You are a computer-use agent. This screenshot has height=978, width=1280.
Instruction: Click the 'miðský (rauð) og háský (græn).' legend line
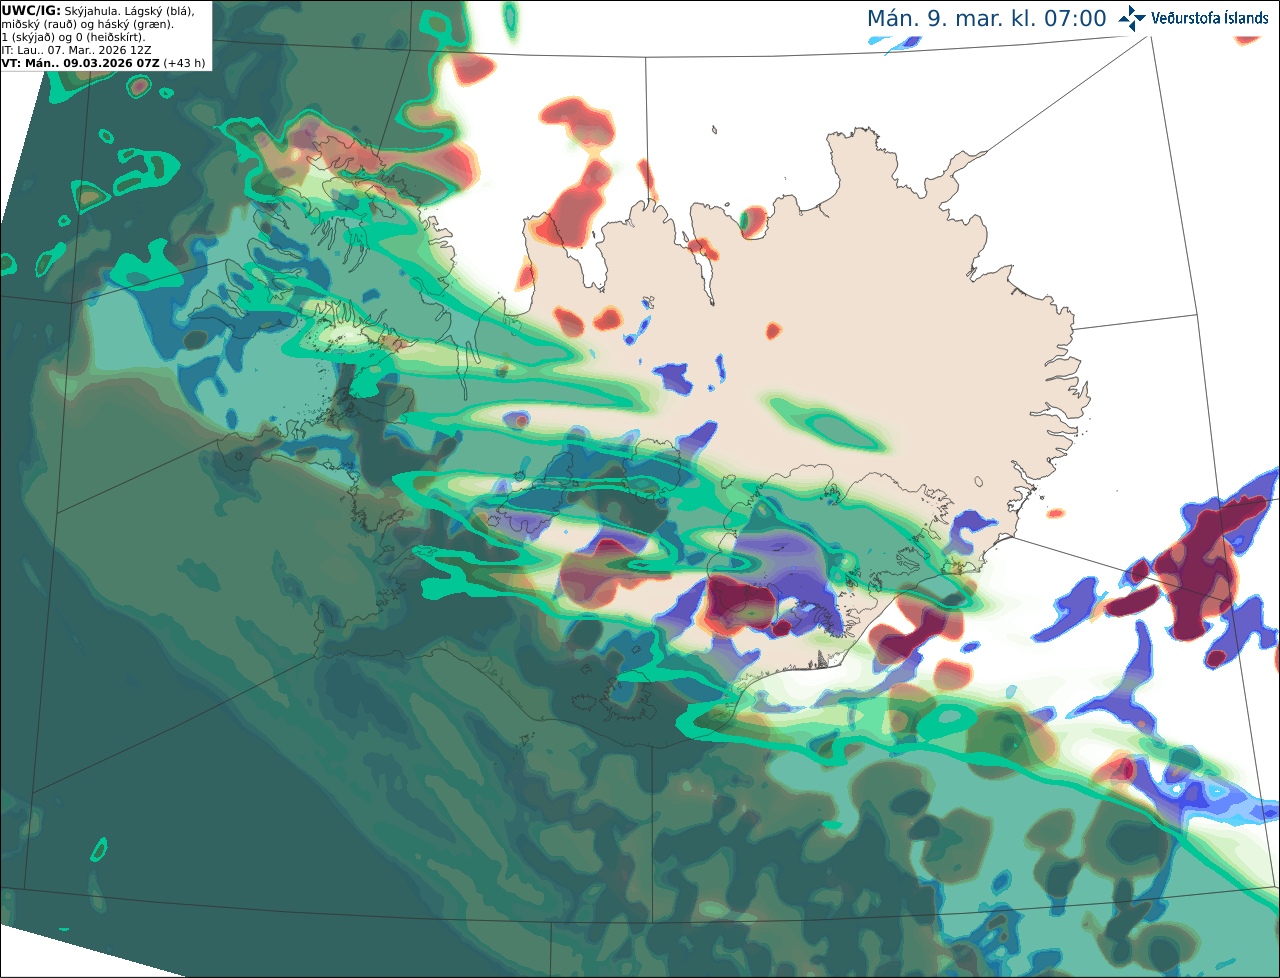click(87, 24)
